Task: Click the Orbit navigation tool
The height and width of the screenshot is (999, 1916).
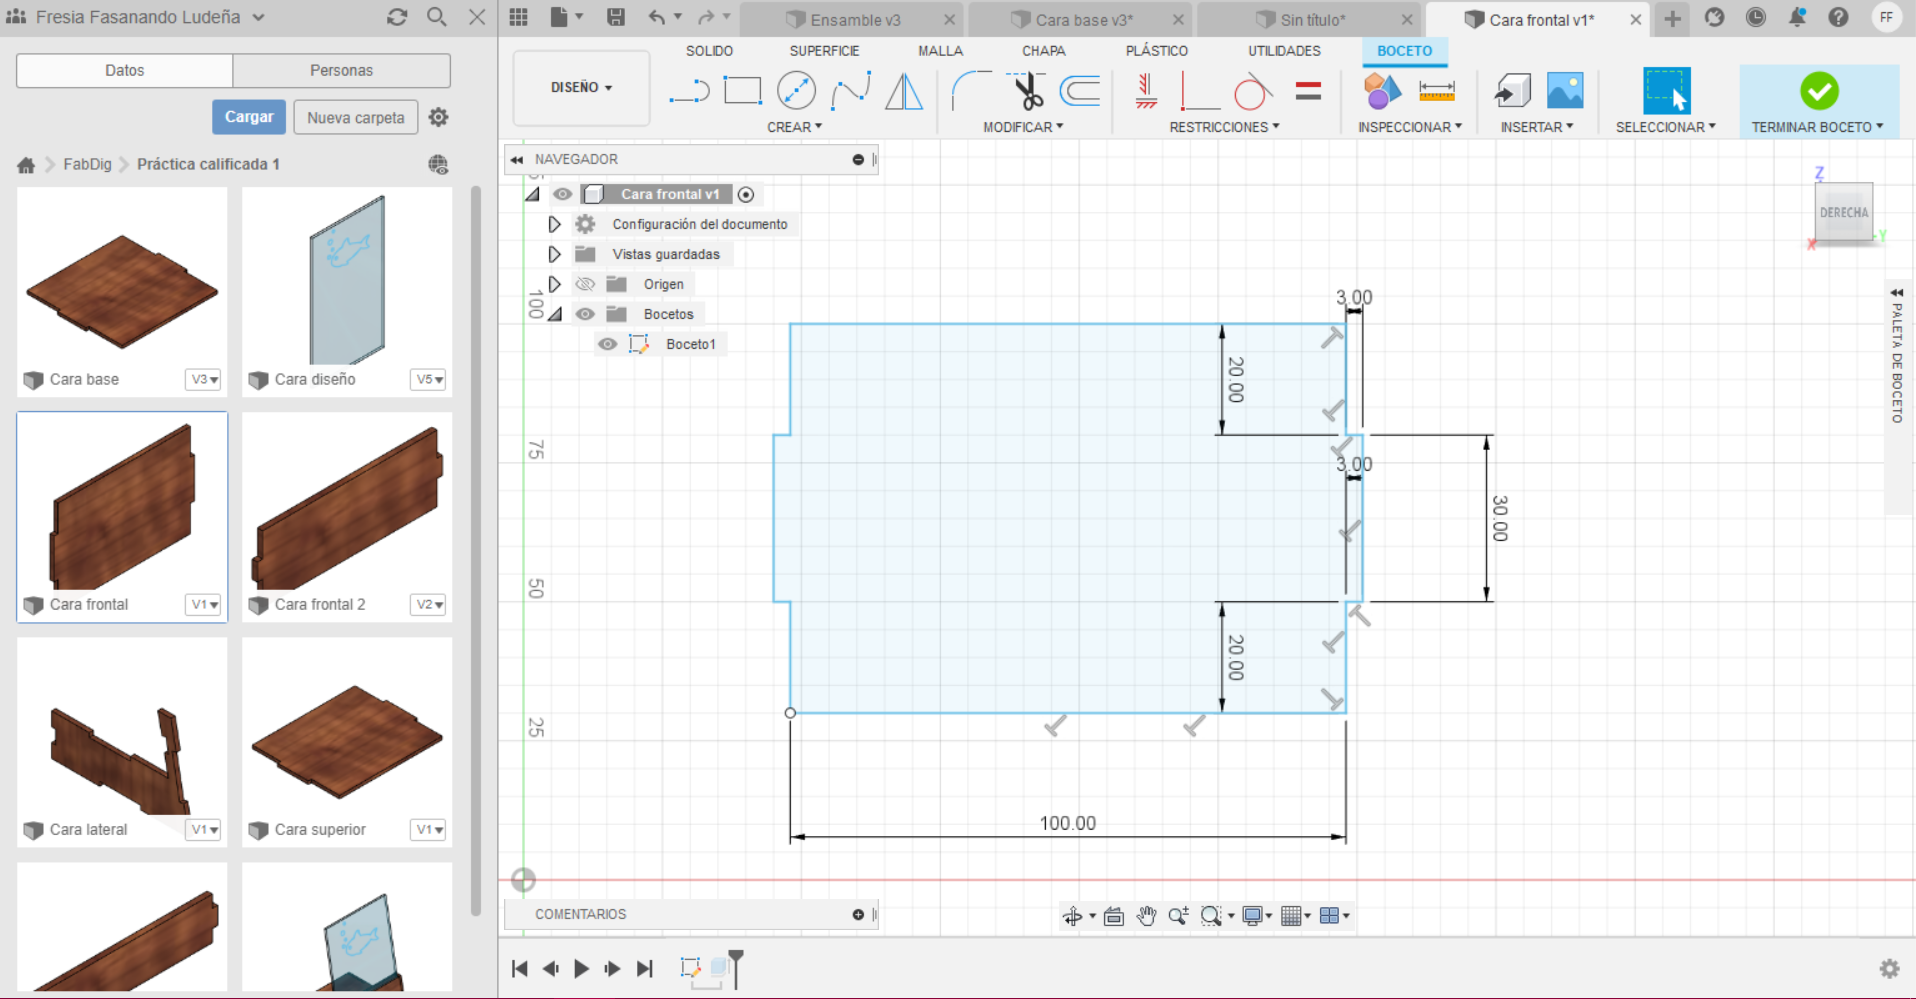Action: coord(1072,915)
